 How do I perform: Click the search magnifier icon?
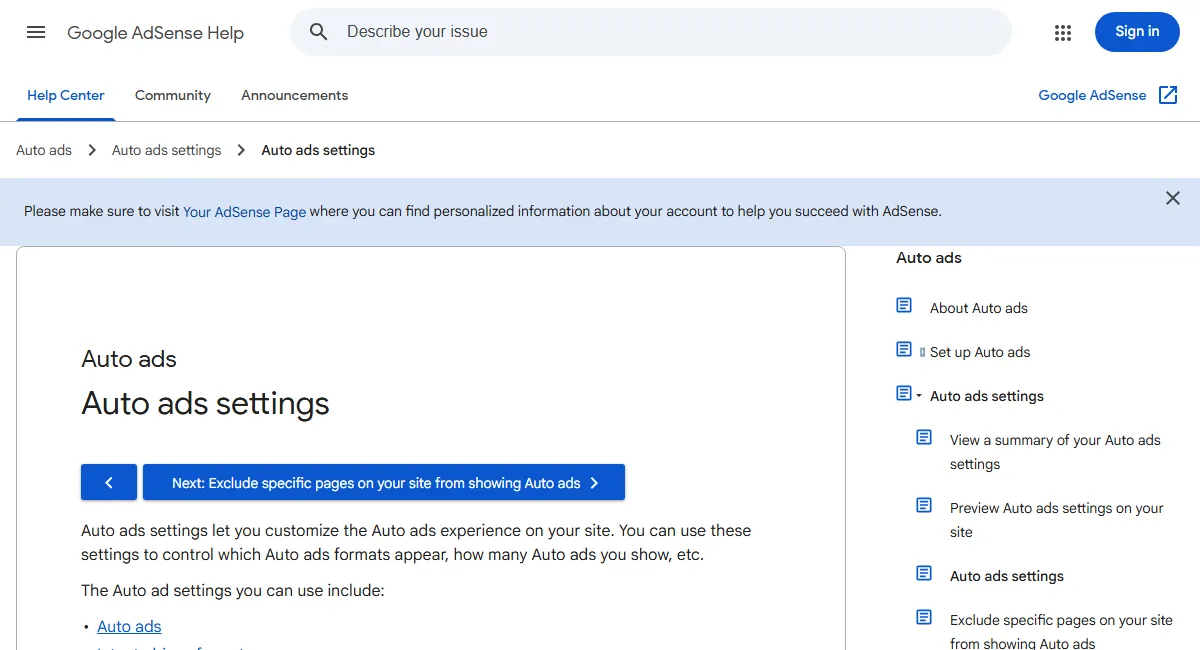319,32
